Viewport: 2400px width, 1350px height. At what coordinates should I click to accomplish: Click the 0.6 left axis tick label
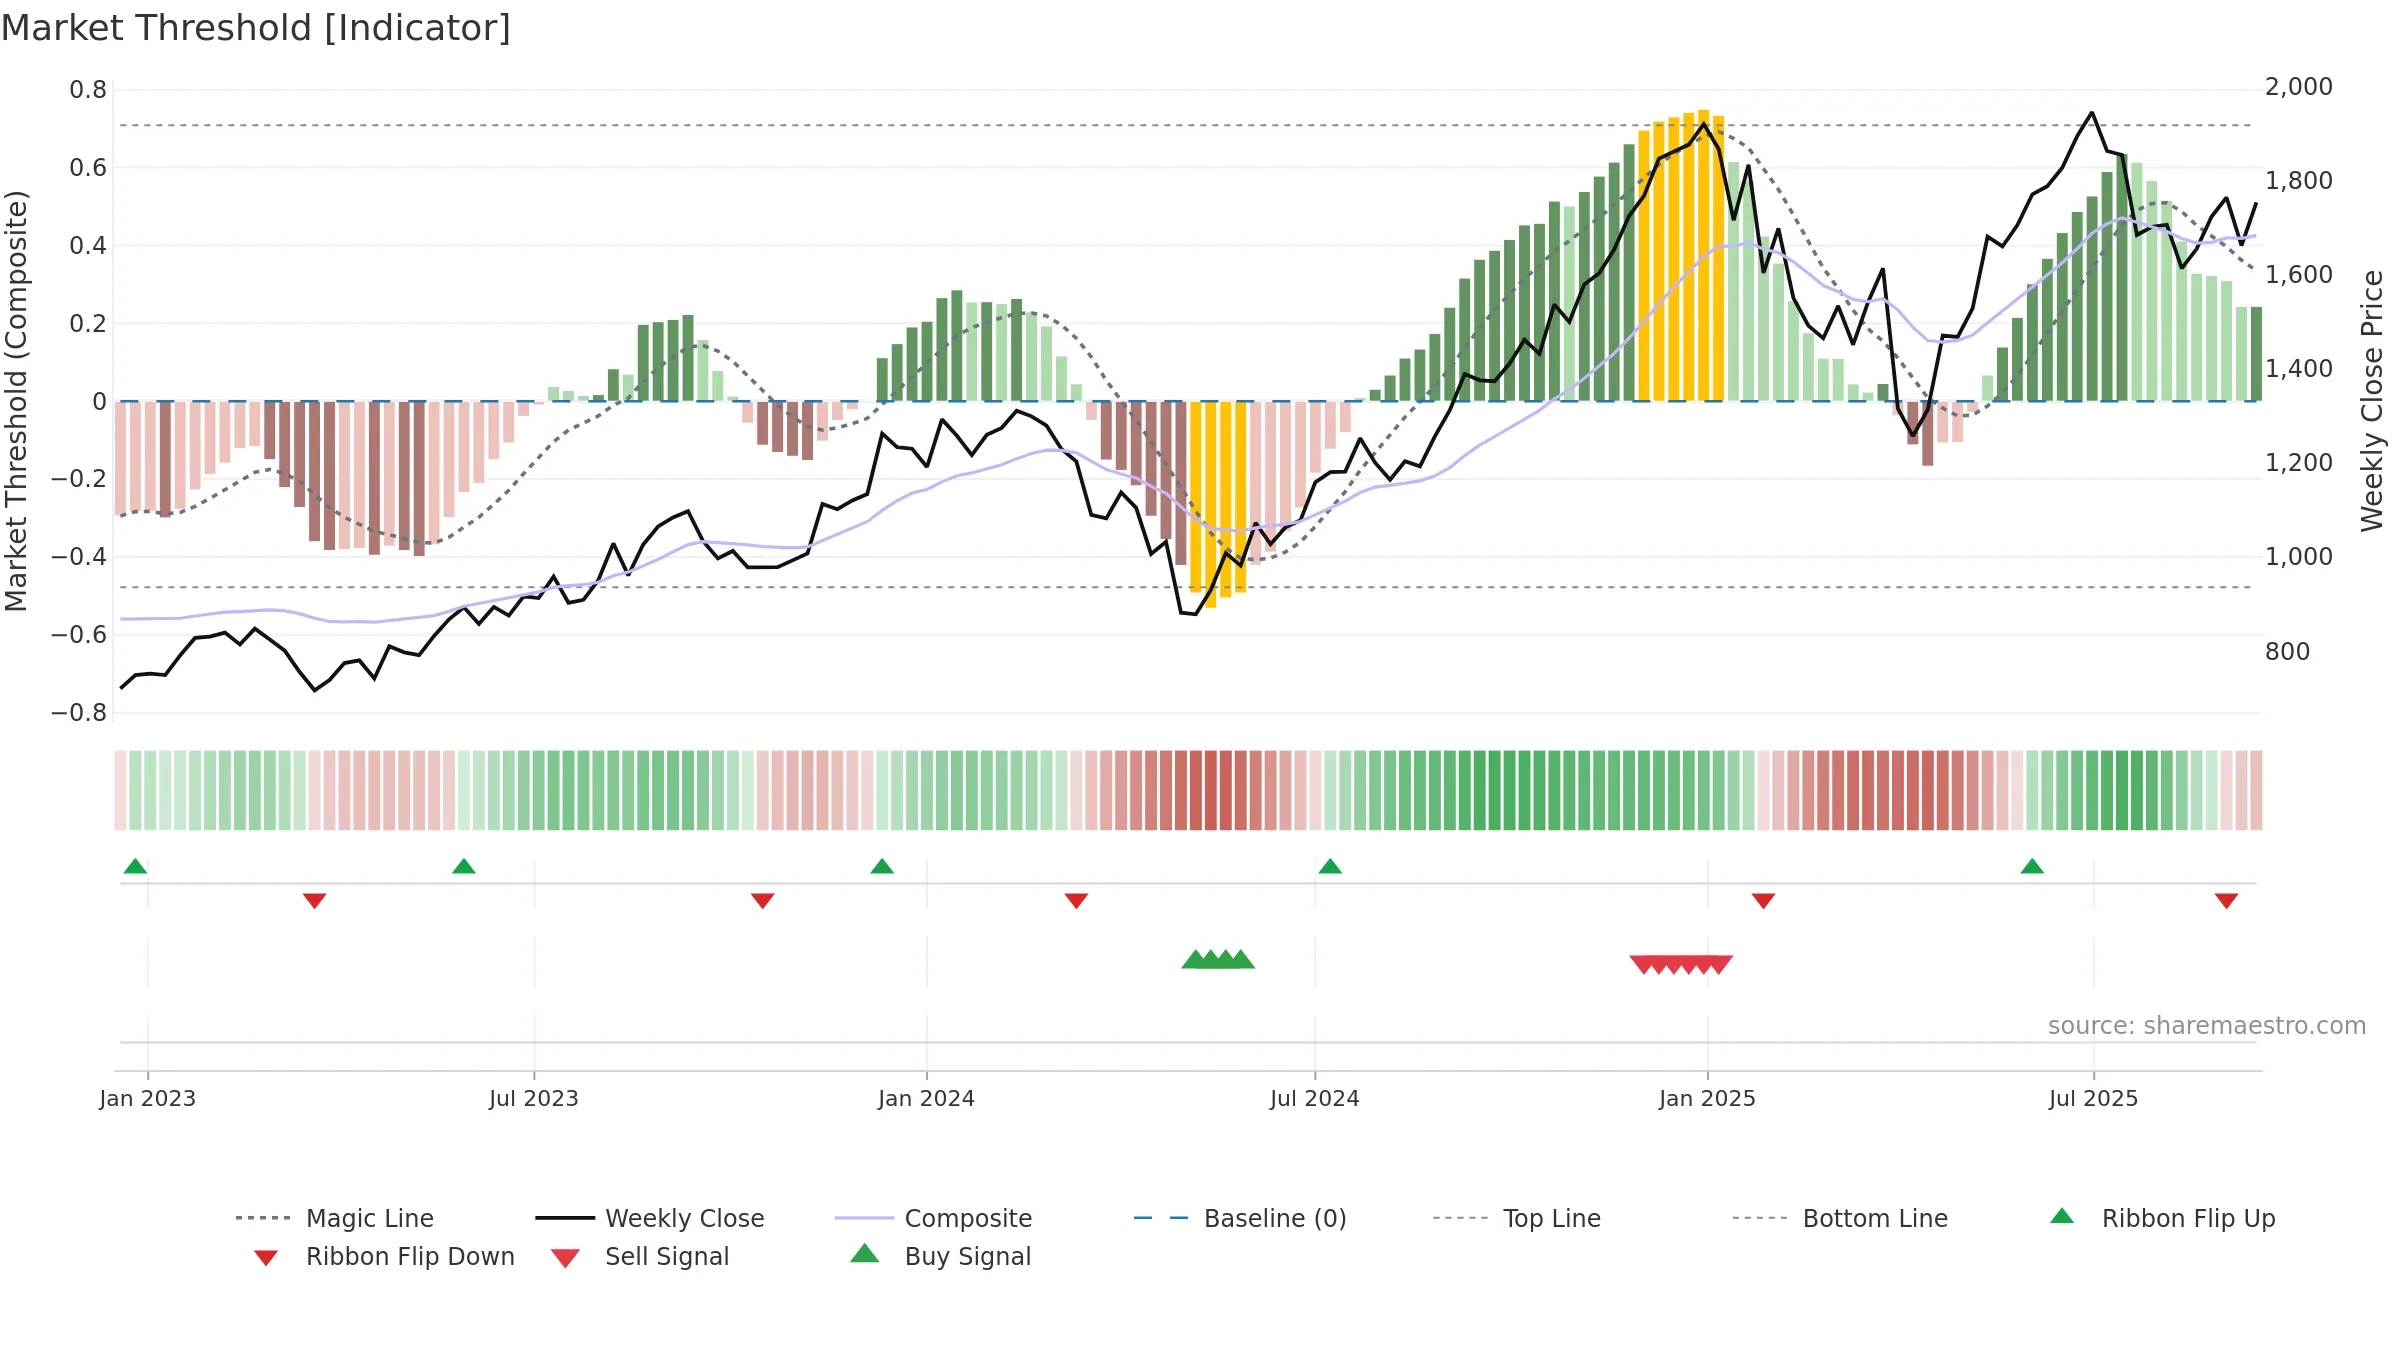(x=88, y=168)
